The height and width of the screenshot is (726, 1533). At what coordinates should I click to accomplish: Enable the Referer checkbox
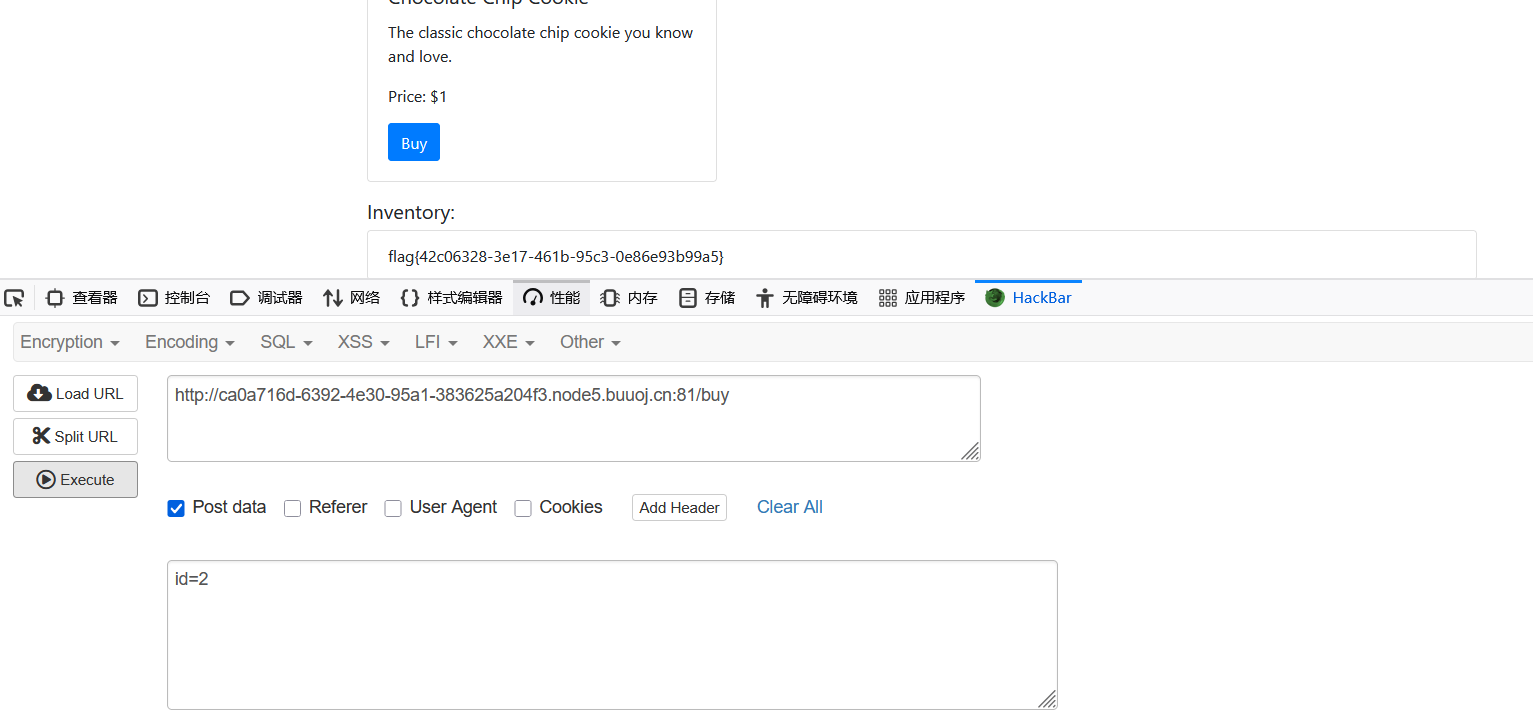tap(293, 508)
